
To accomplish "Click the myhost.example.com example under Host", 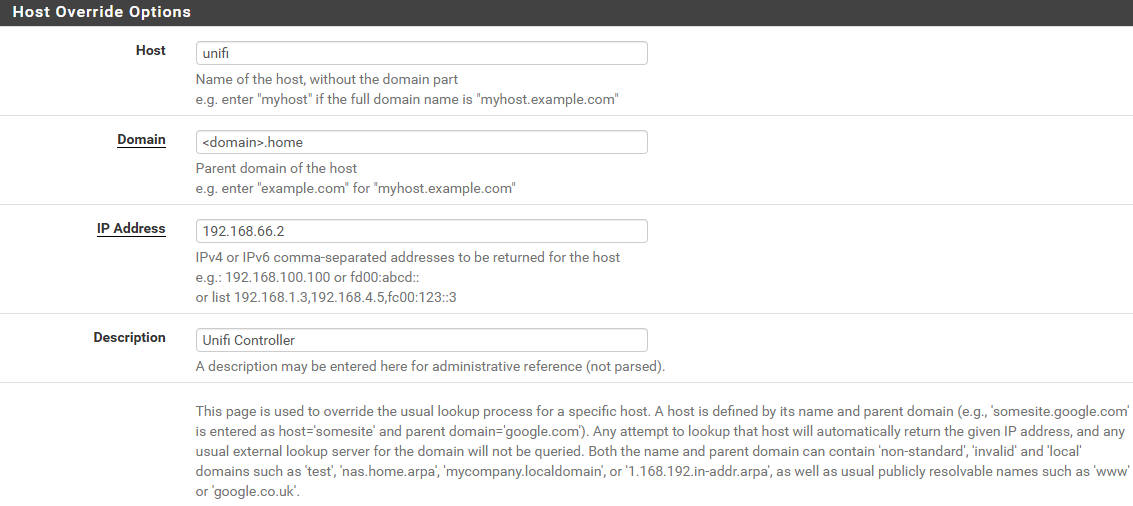I will (407, 100).
